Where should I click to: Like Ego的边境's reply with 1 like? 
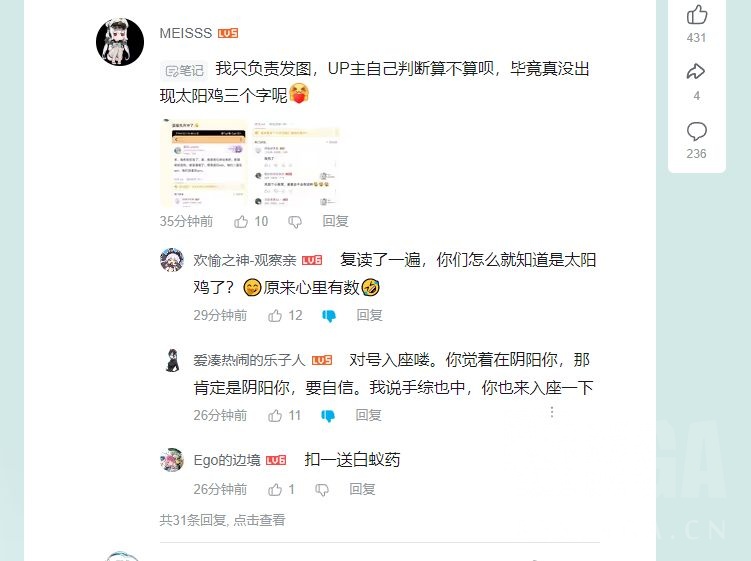point(275,489)
